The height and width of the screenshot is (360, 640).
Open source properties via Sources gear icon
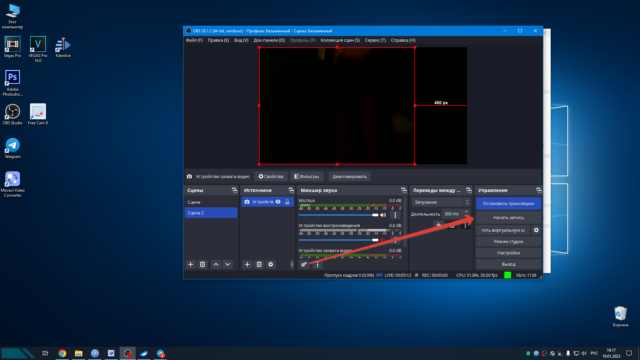click(271, 264)
